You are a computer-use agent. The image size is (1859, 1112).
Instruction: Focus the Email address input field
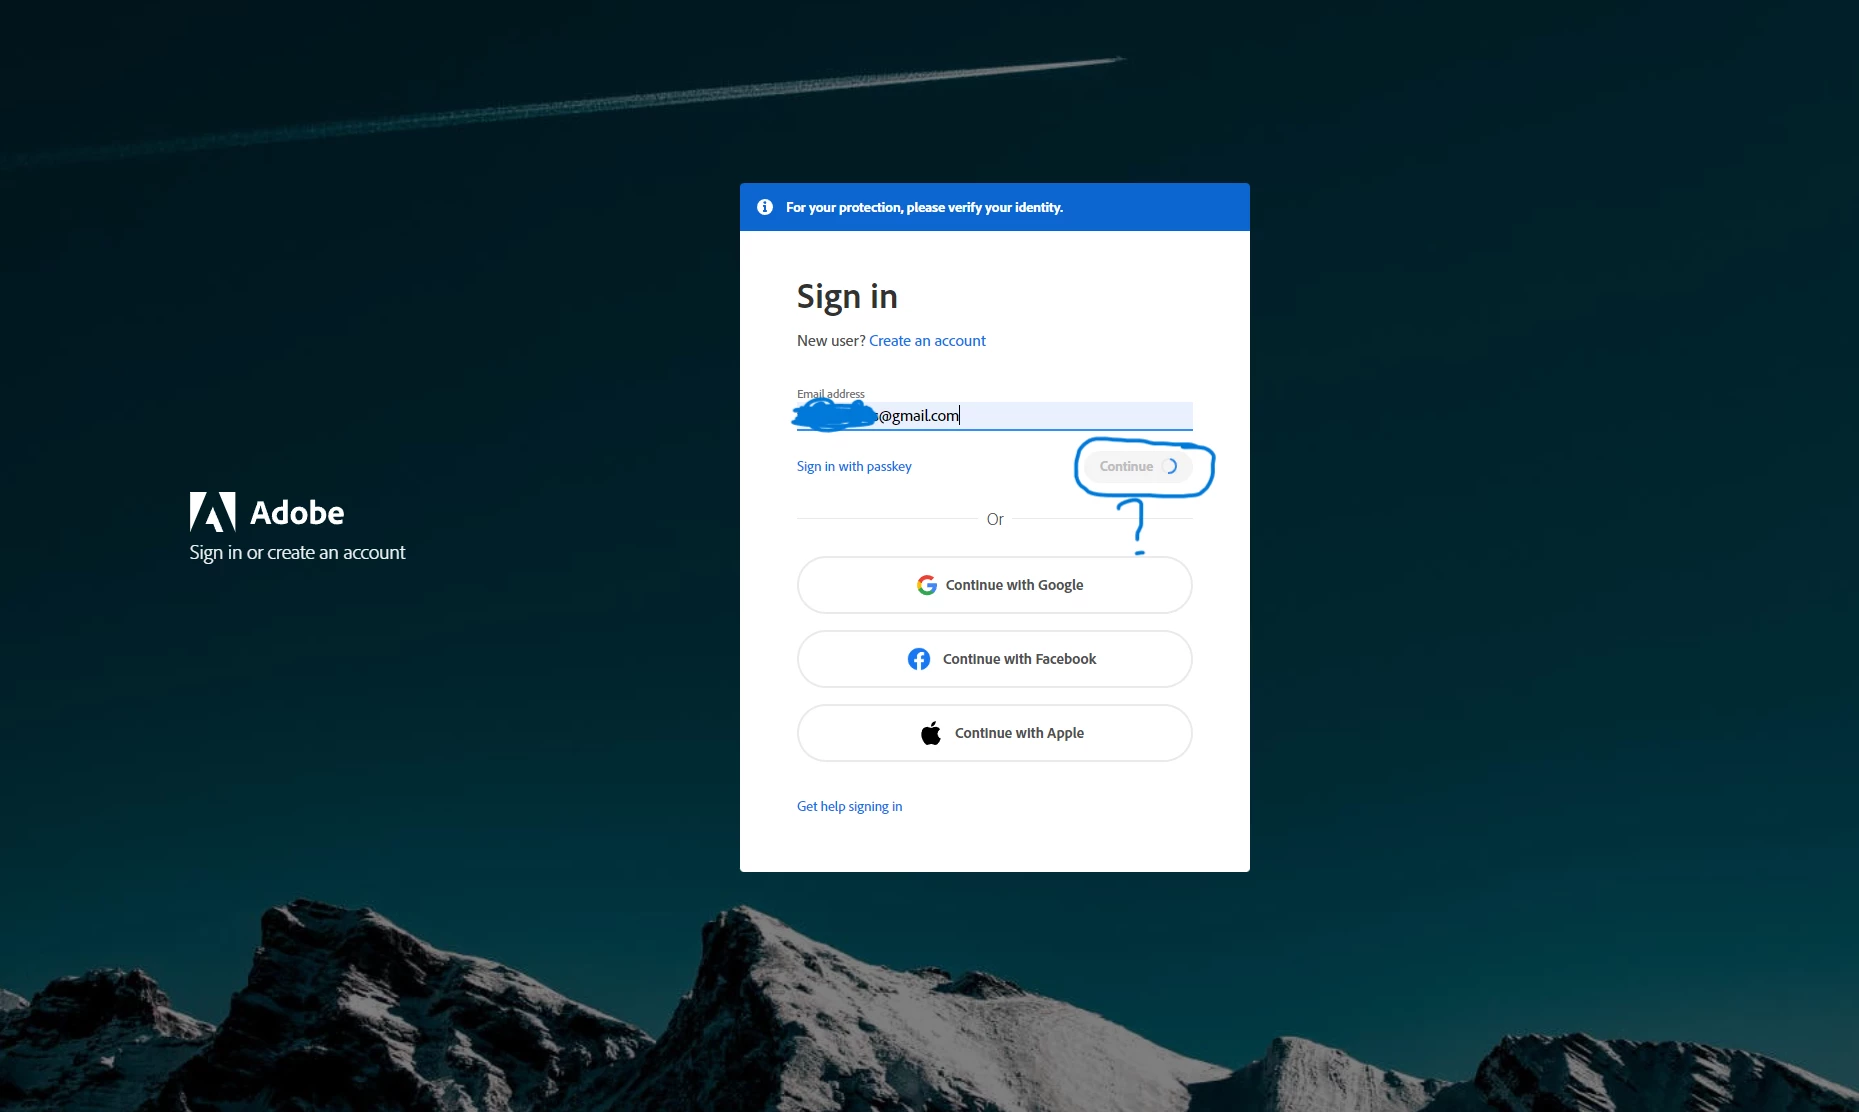995,416
